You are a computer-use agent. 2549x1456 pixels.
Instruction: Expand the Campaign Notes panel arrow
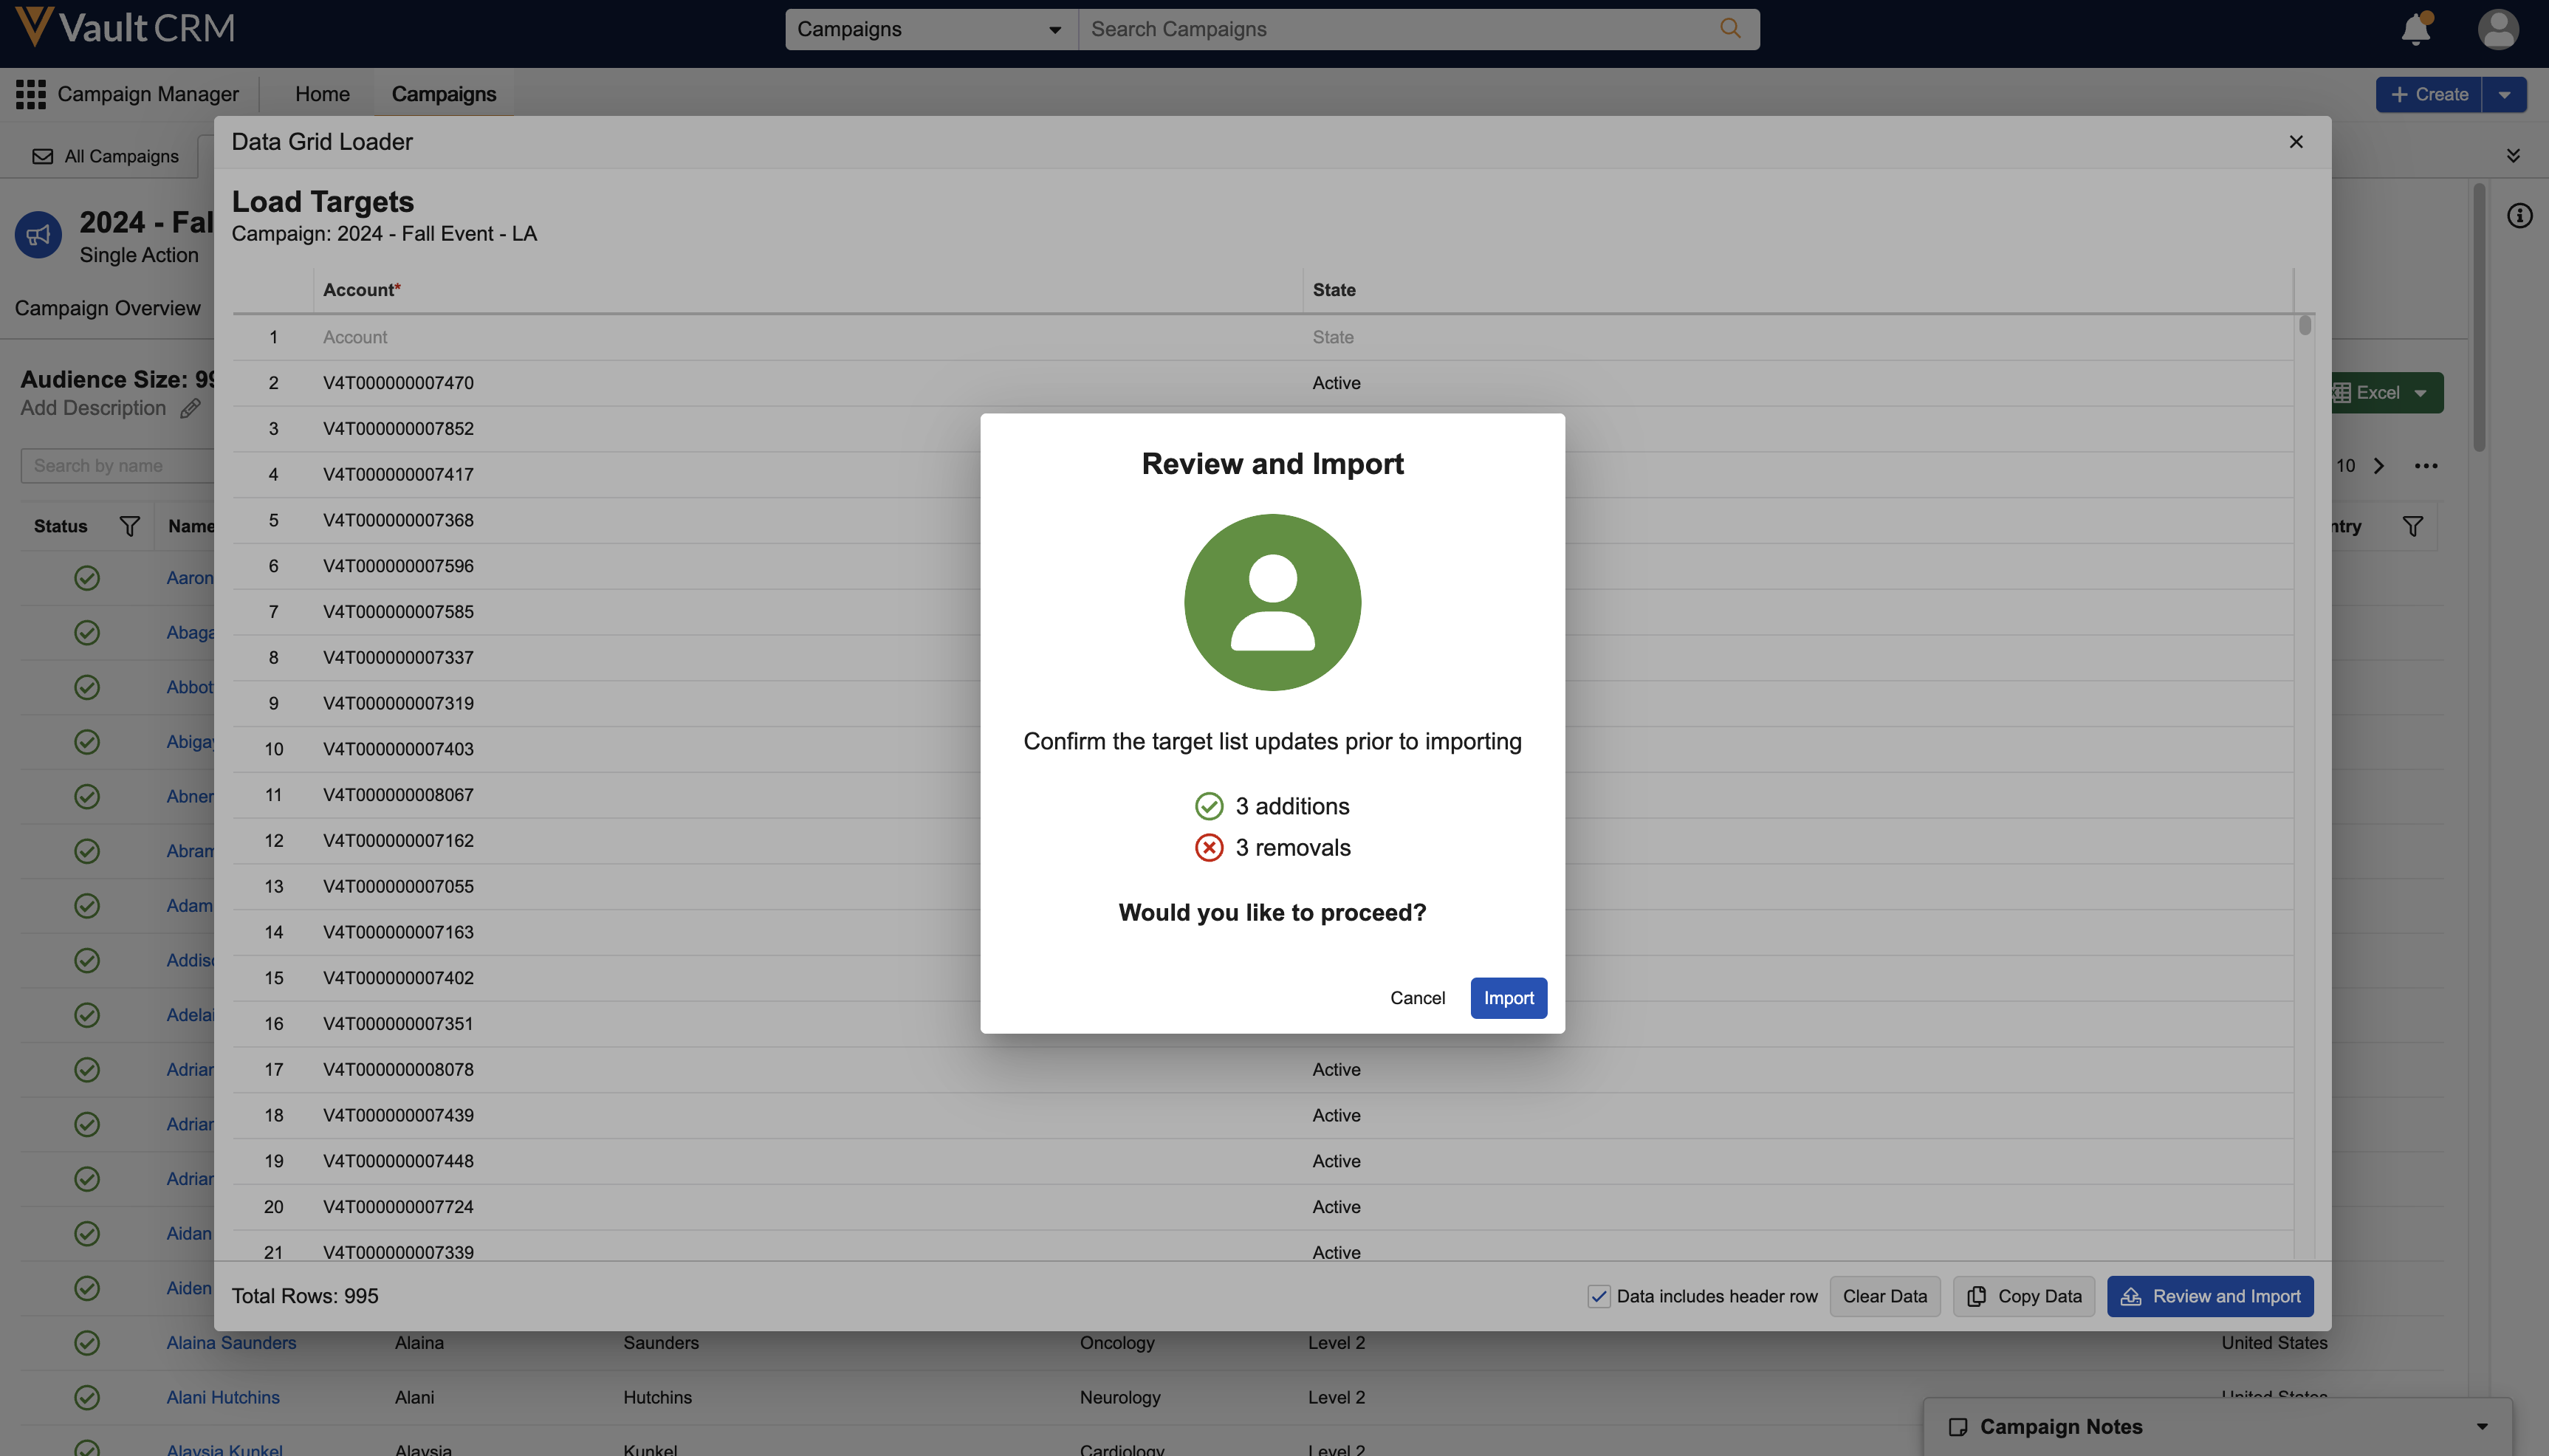tap(2482, 1427)
